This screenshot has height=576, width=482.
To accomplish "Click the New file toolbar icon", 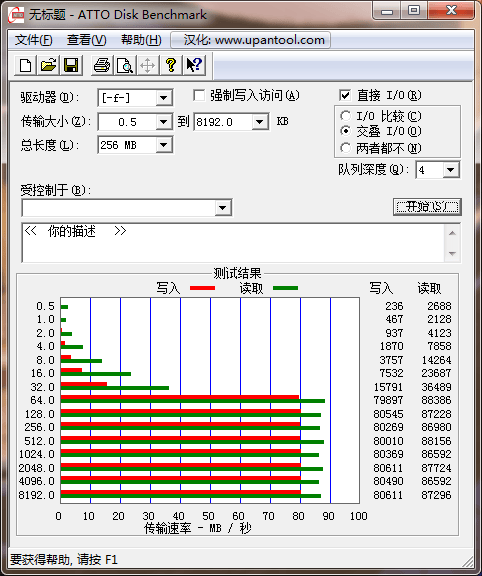I will coord(26,65).
